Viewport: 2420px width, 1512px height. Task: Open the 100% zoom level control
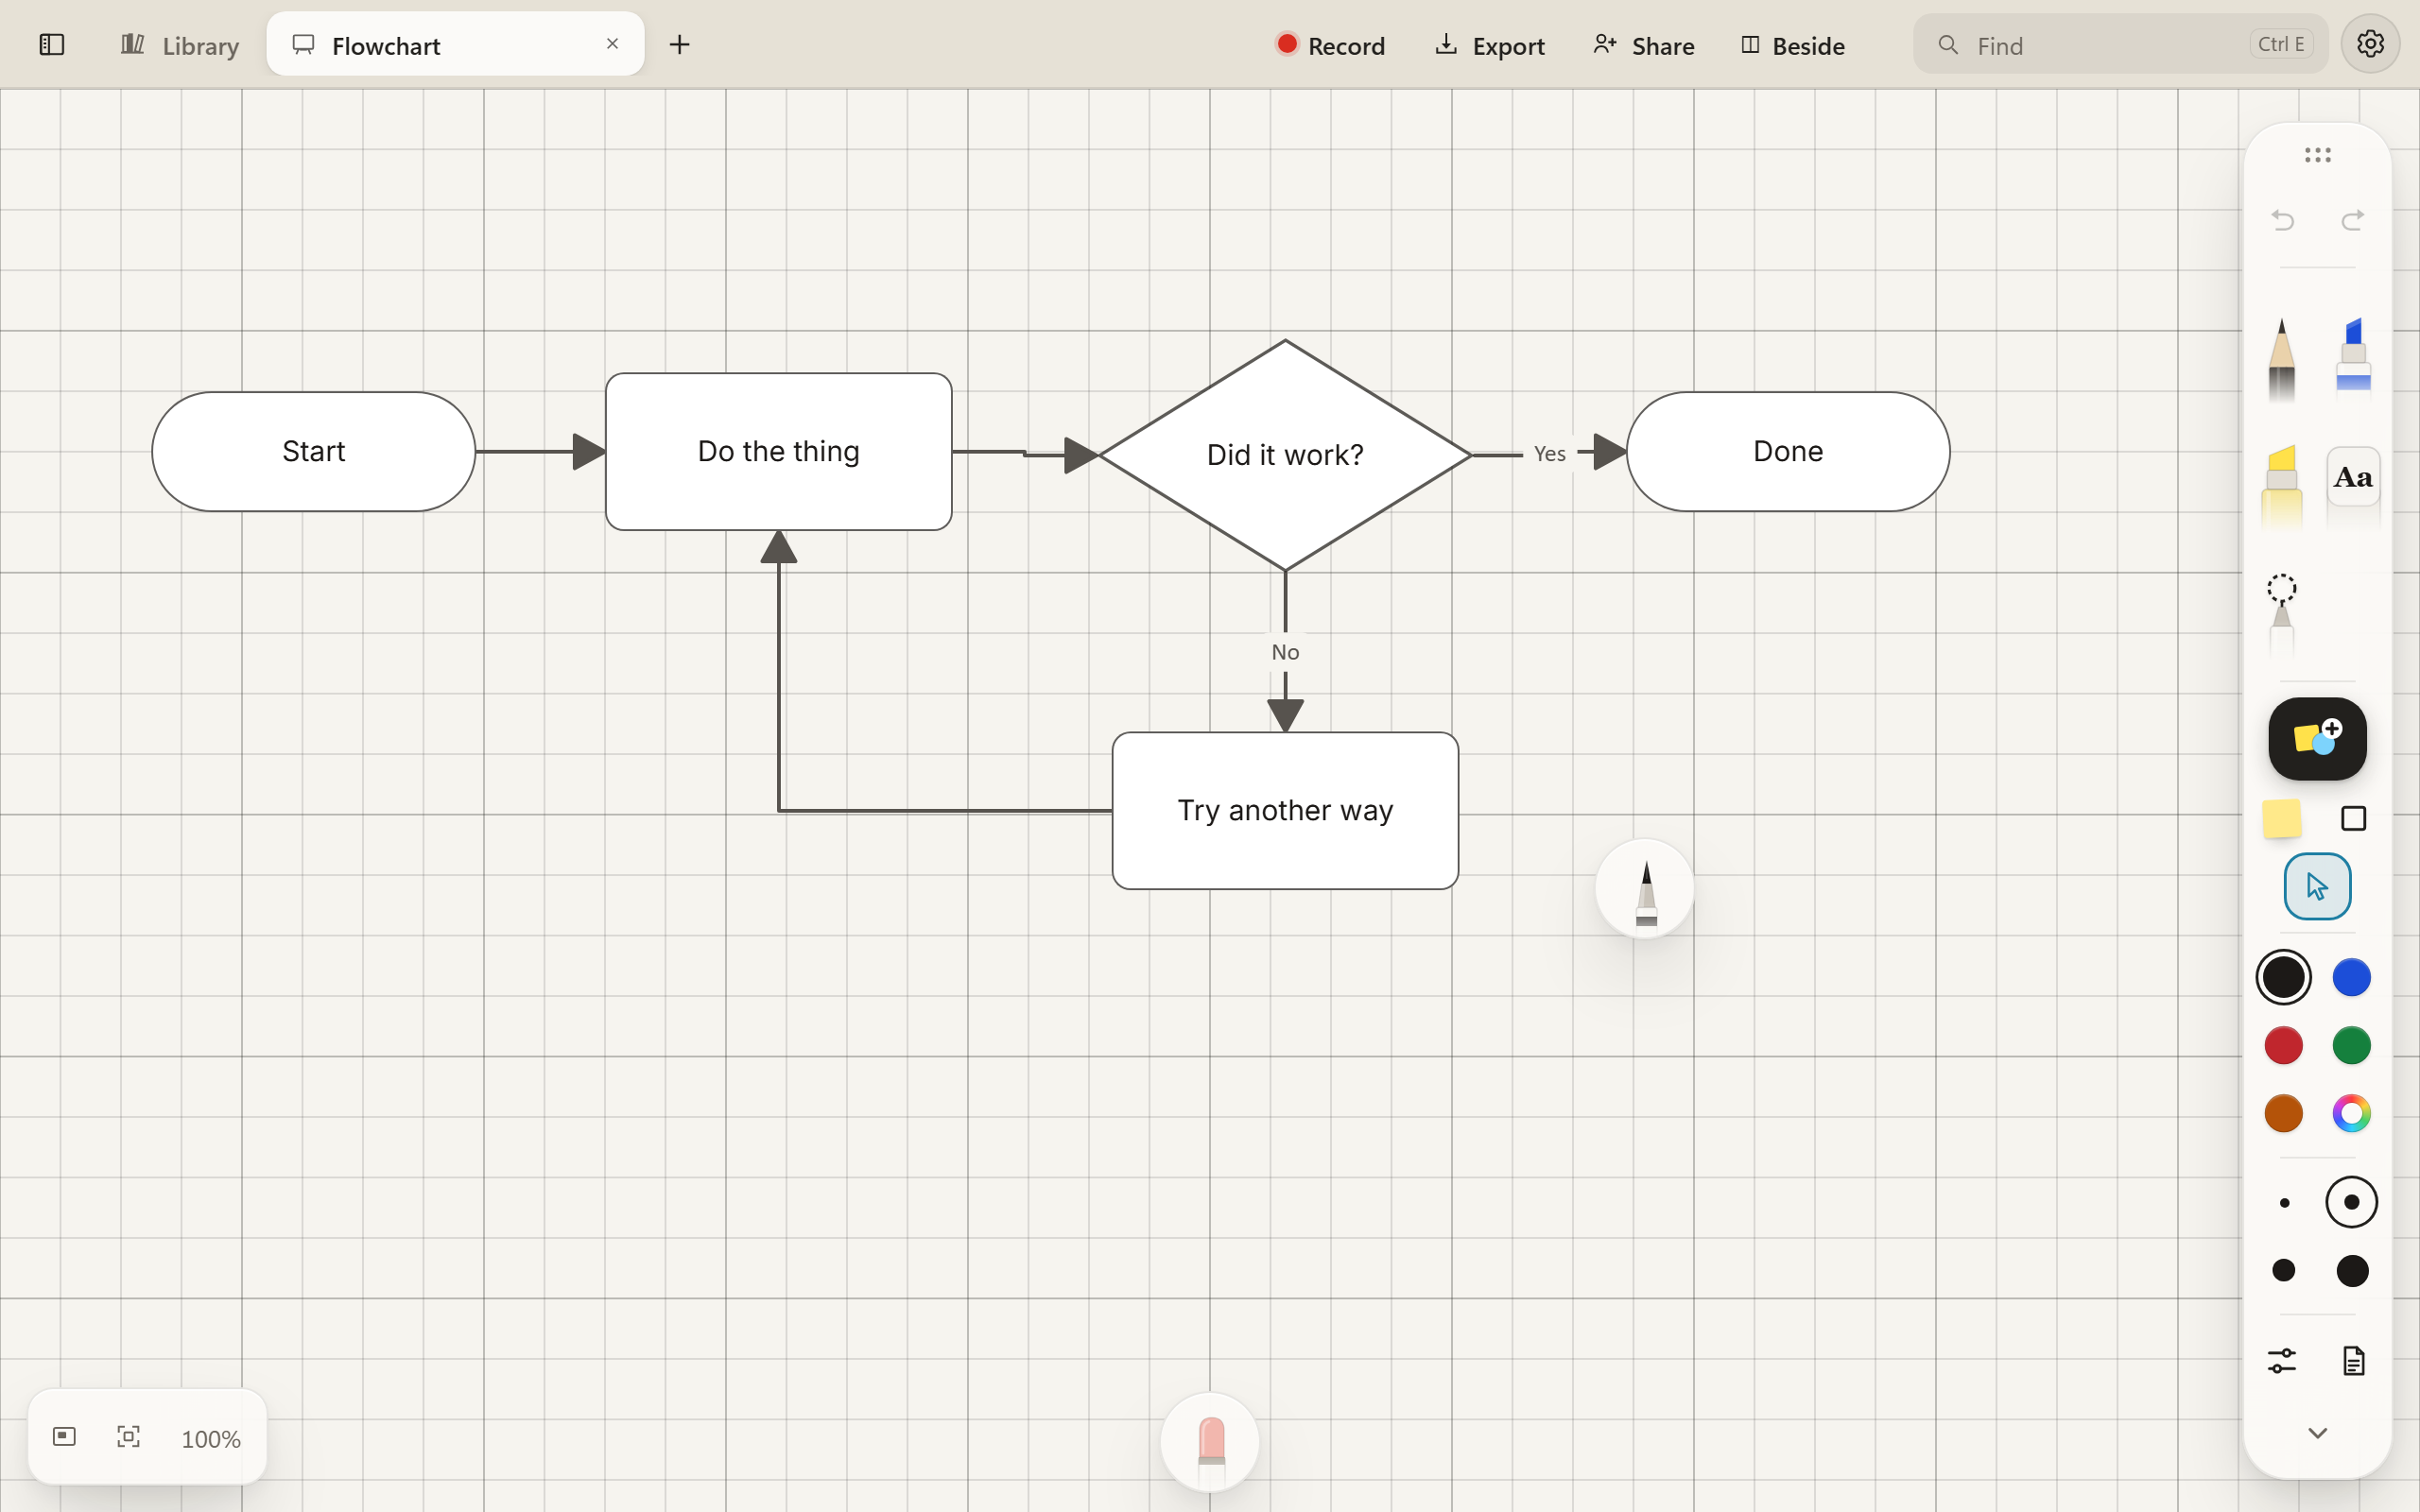coord(211,1439)
